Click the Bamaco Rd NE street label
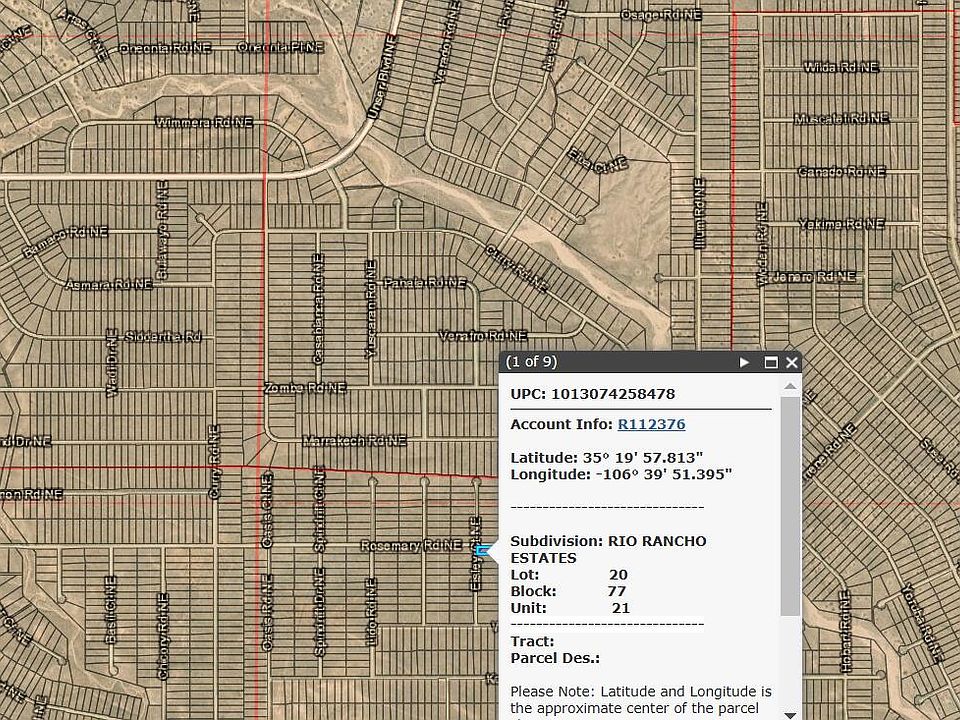The width and height of the screenshot is (960, 720). pyautogui.click(x=65, y=241)
